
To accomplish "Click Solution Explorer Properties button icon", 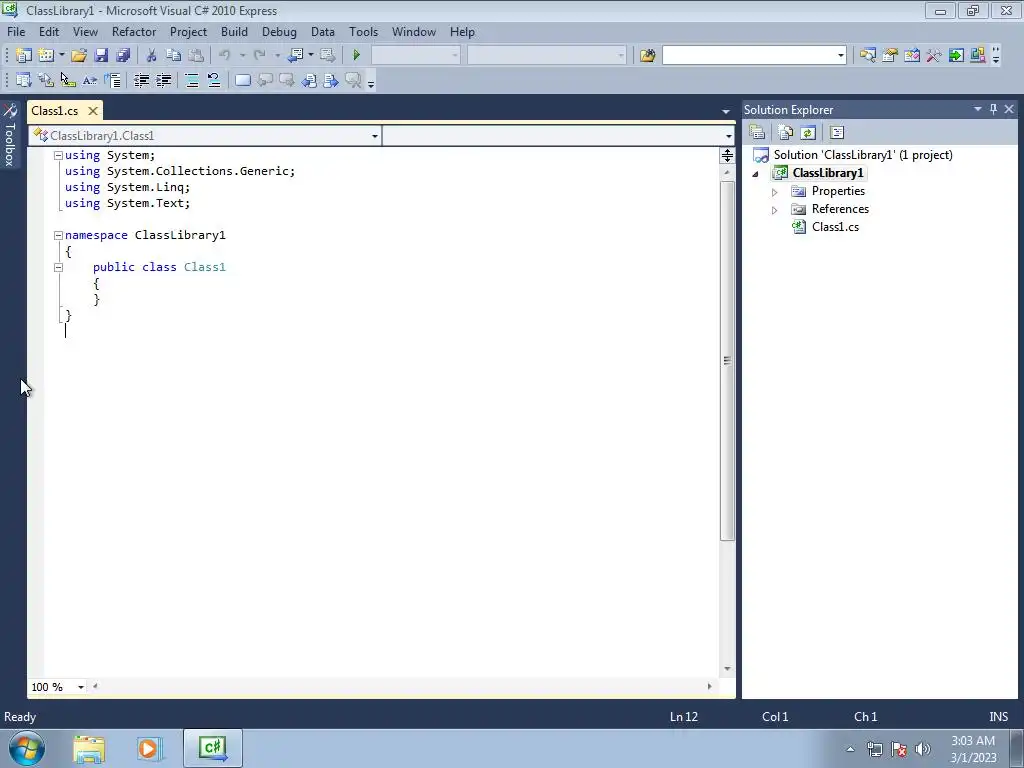I will [758, 133].
